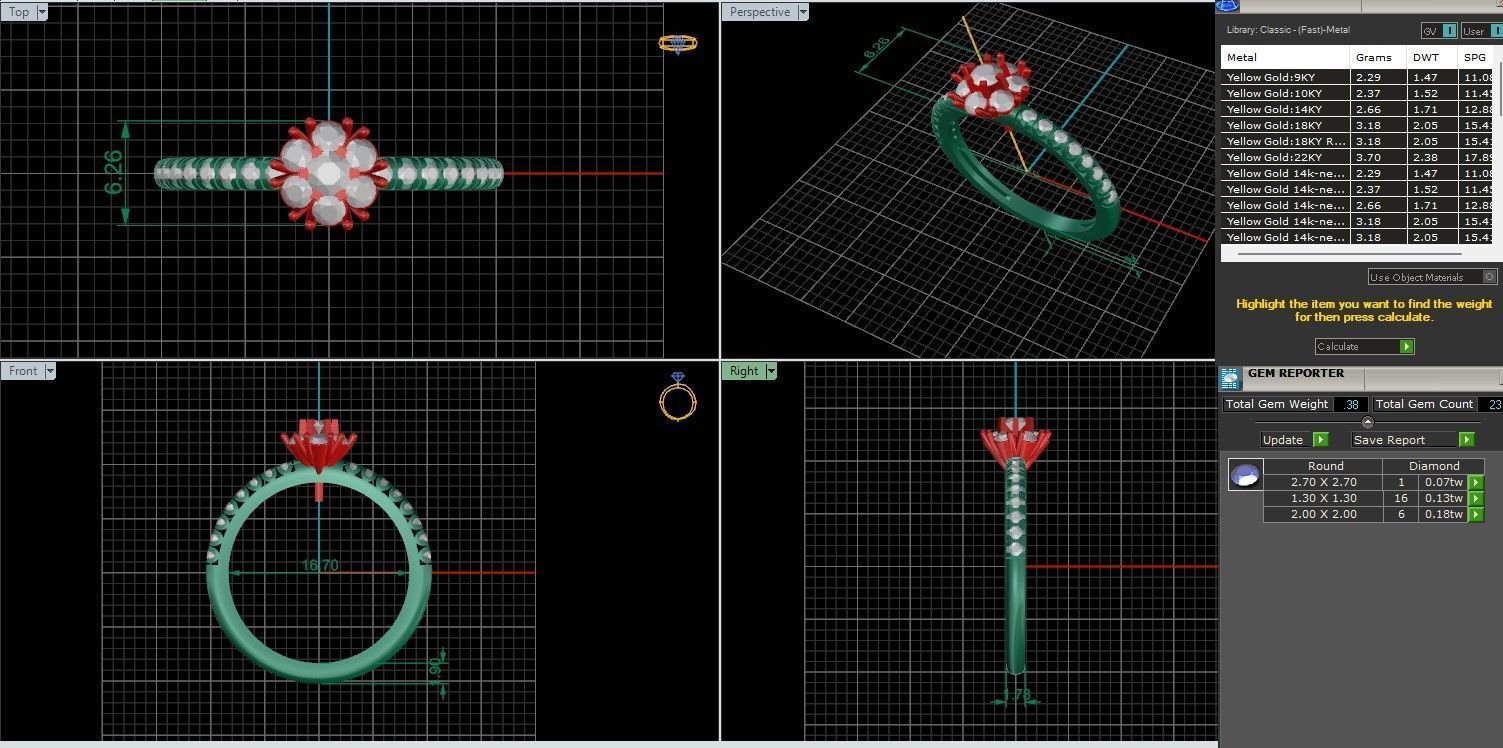
Task: Click the 0.07tw weight cell
Action: click(1444, 483)
